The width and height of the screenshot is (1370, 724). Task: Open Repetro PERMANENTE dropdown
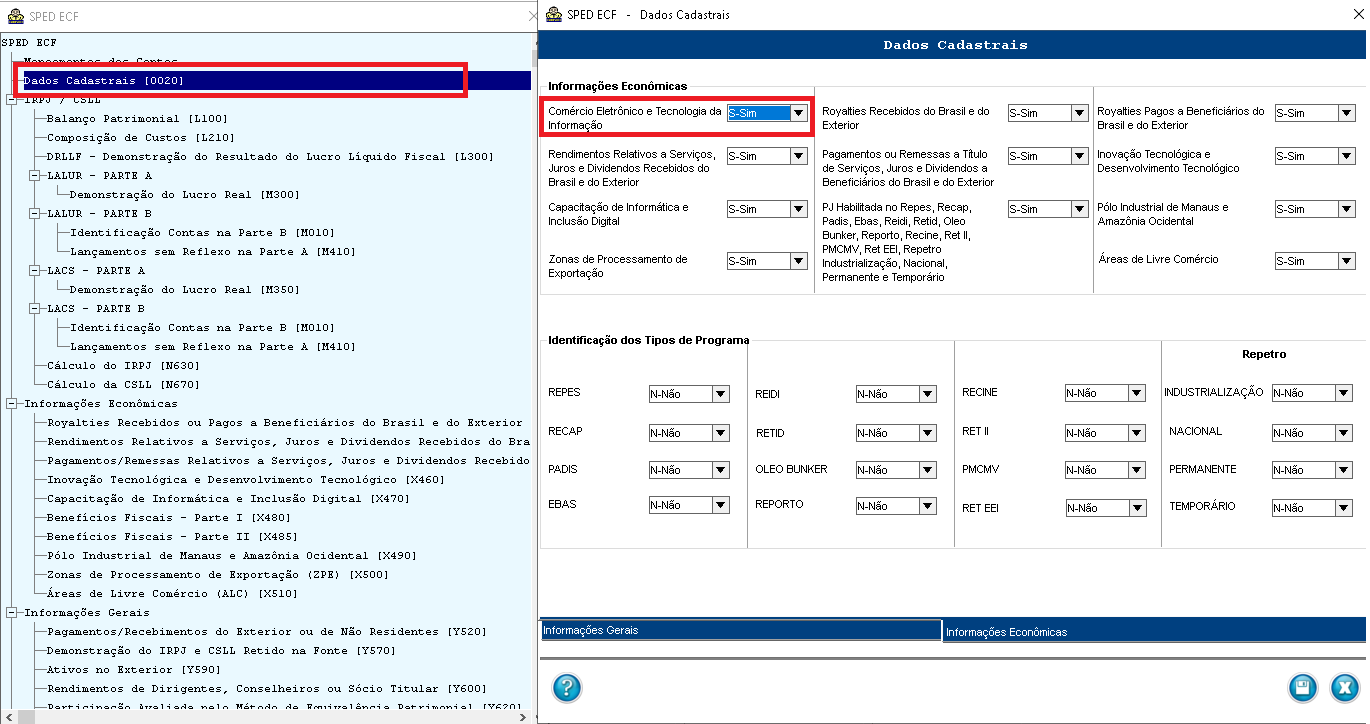pyautogui.click(x=1344, y=470)
